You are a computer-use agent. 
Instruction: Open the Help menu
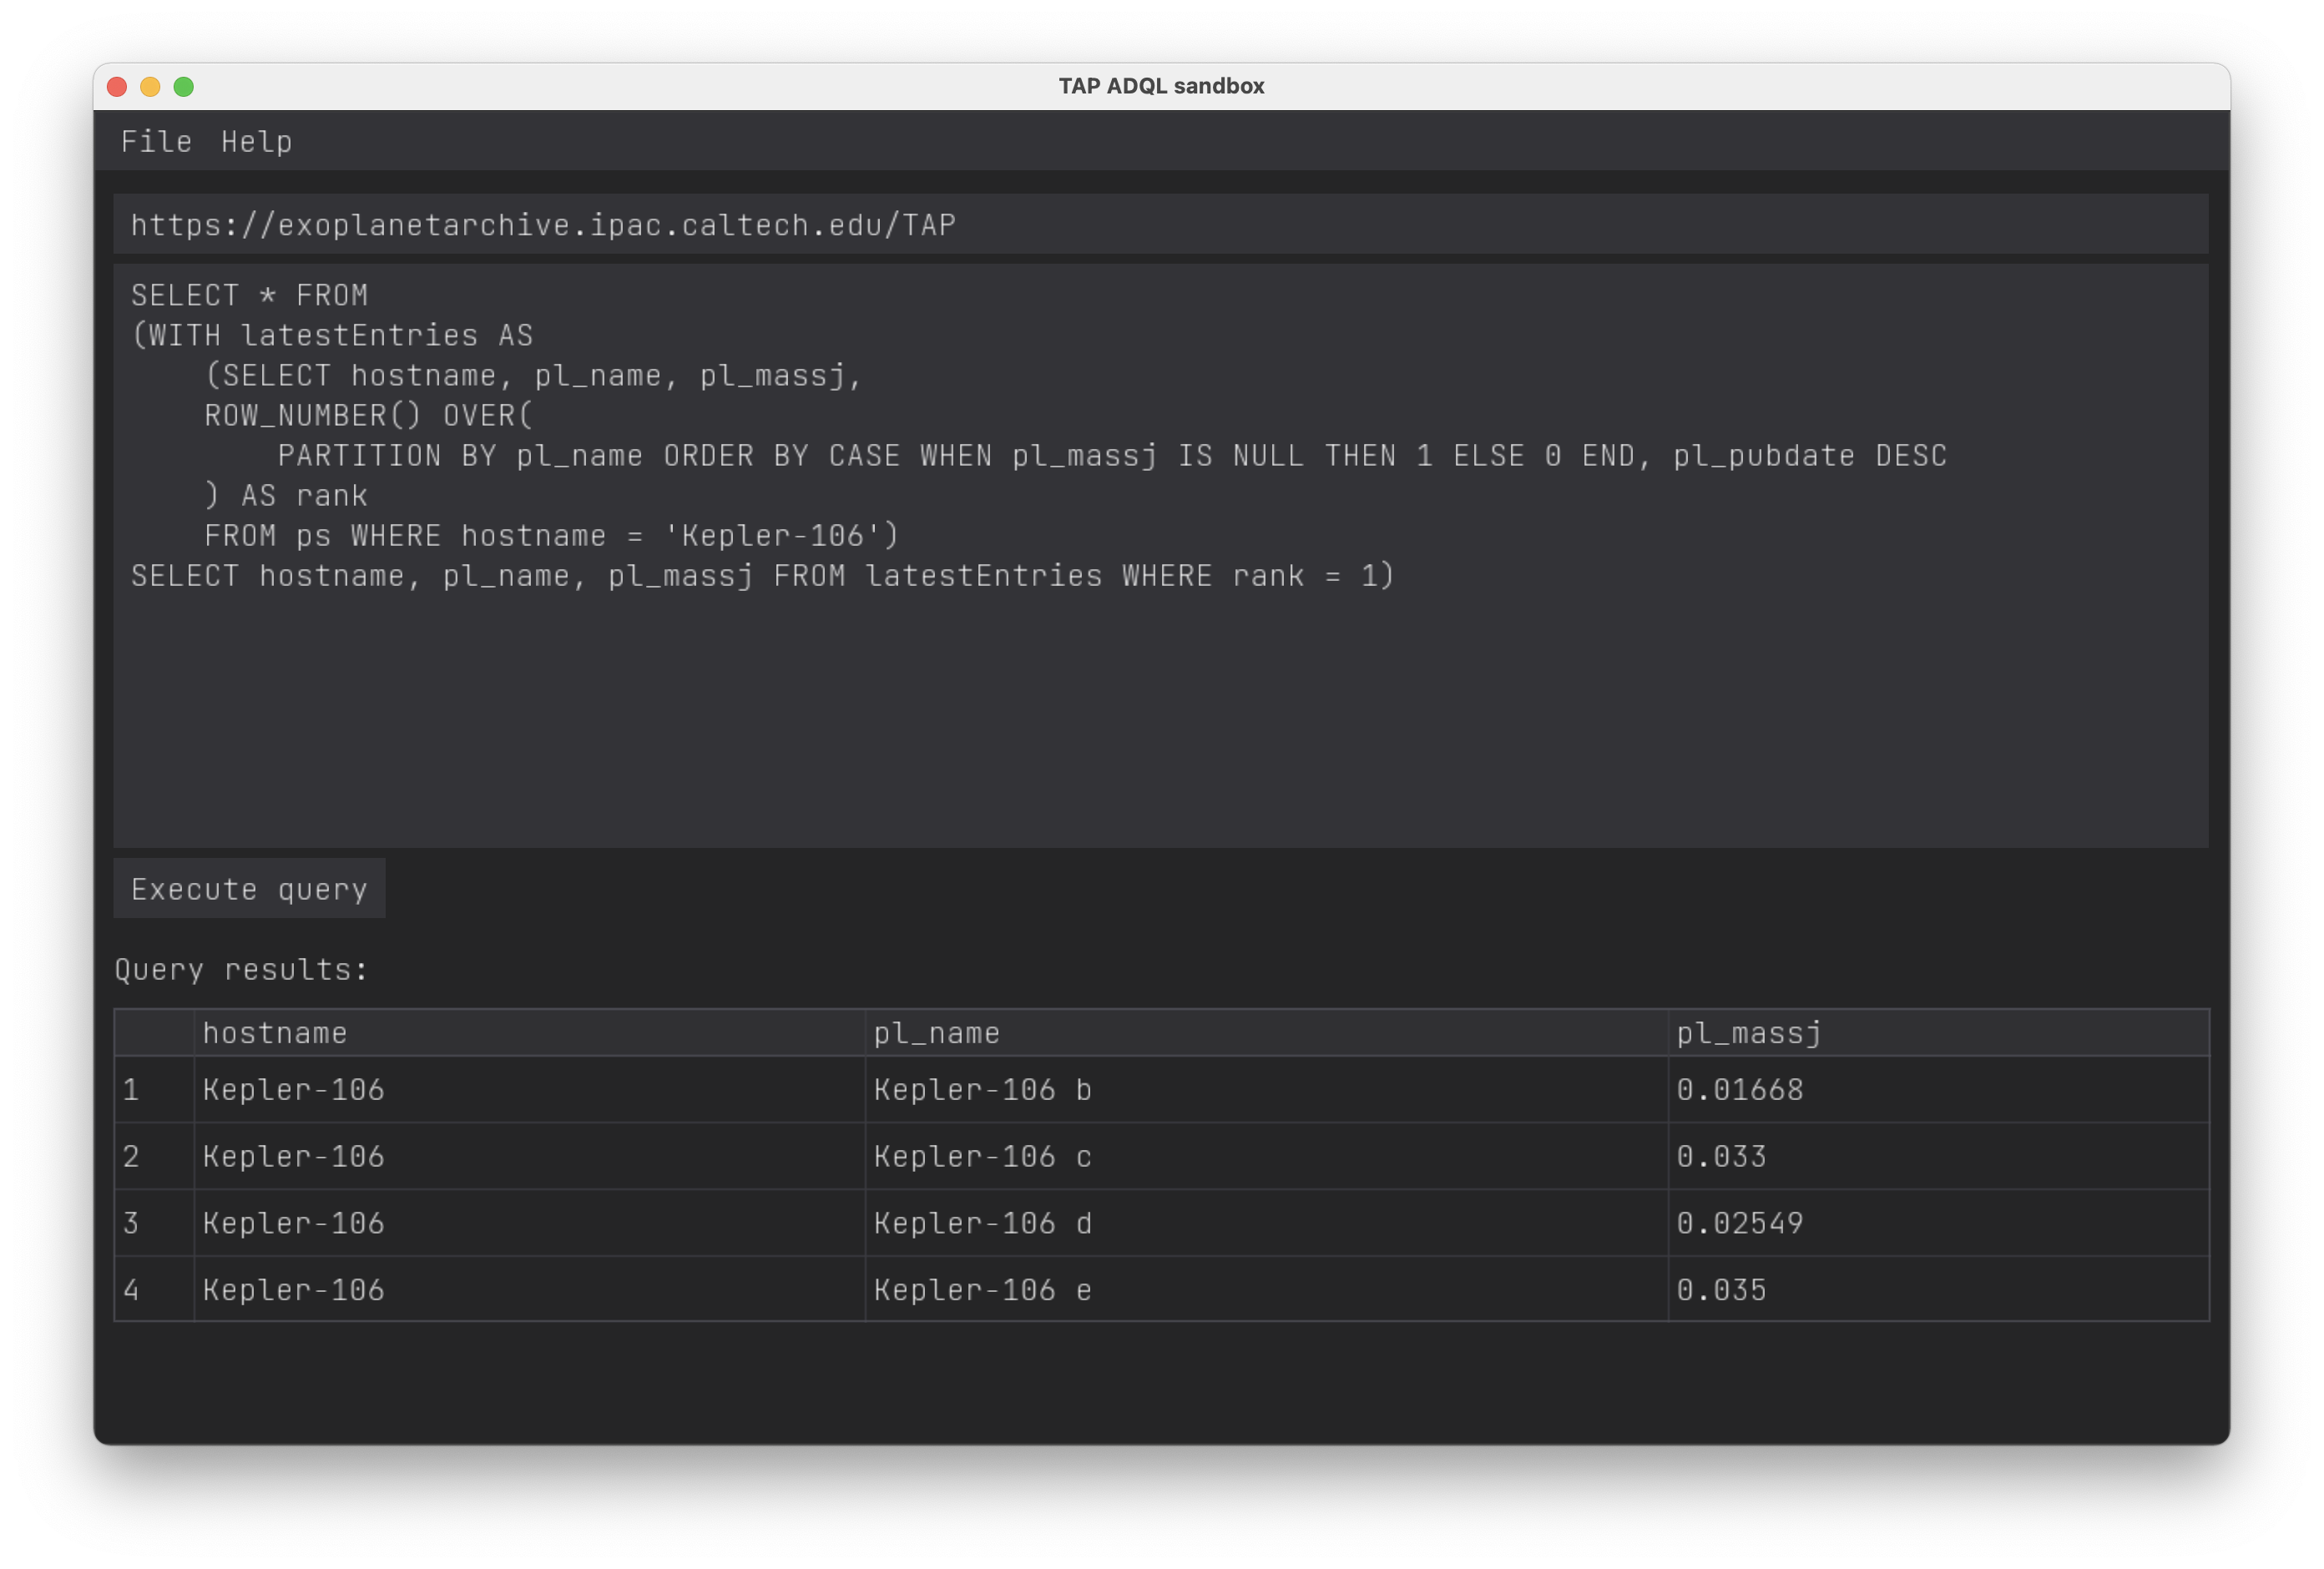(256, 140)
